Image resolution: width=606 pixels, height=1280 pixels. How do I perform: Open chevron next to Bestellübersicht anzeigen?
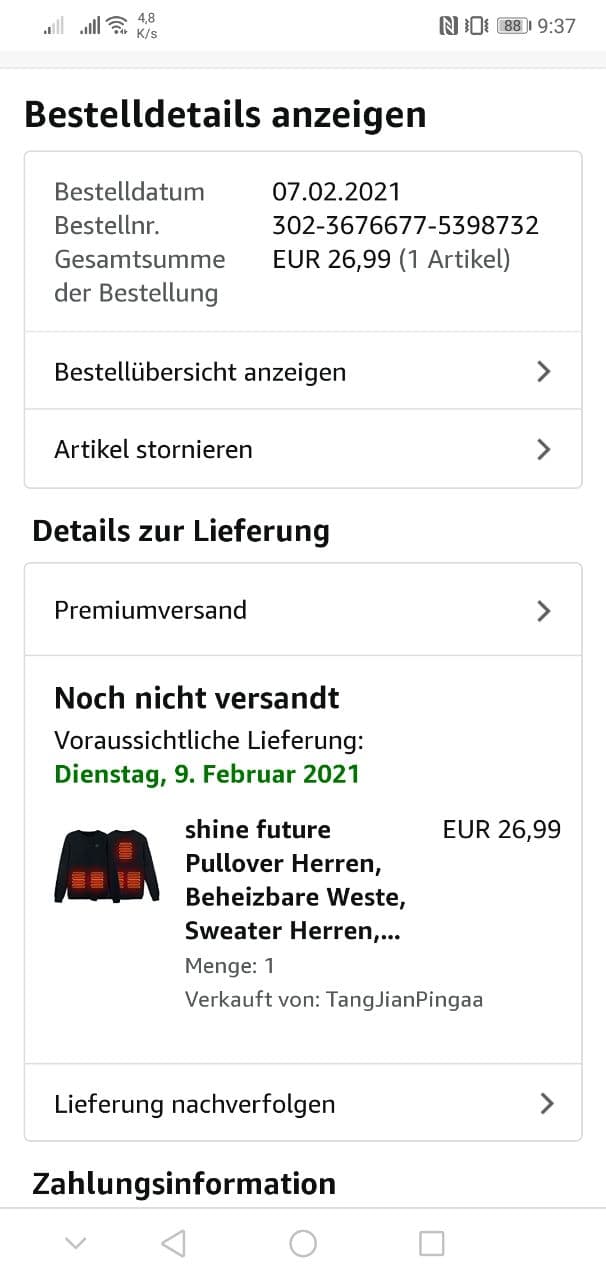coord(543,372)
